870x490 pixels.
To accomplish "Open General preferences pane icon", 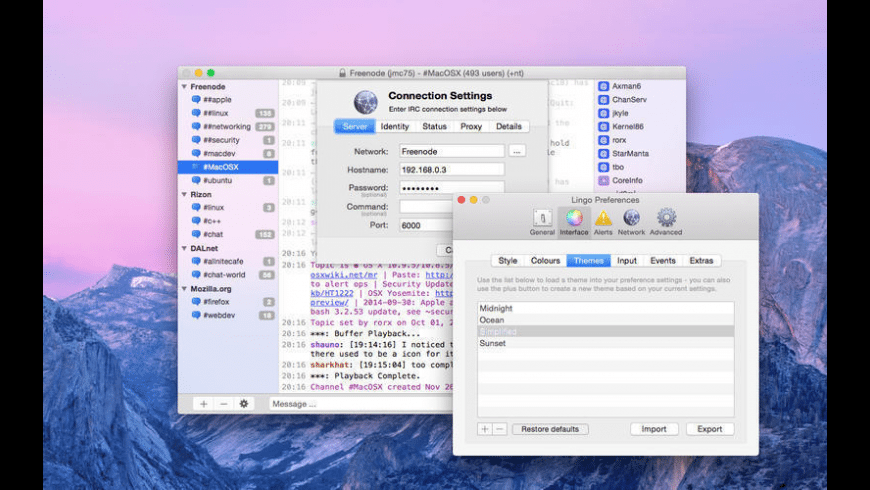I will 542,218.
